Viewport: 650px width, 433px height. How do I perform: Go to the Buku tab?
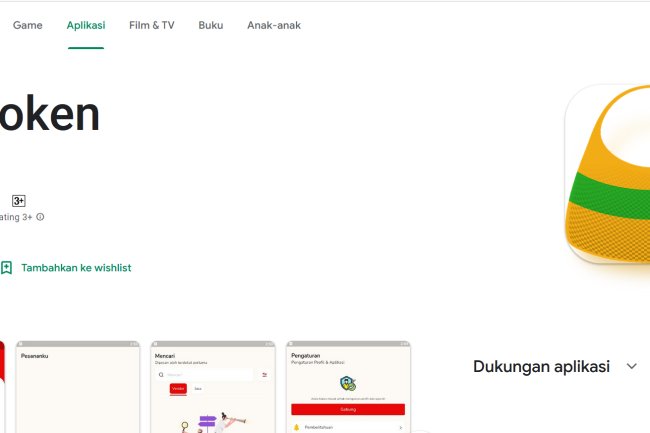click(210, 25)
